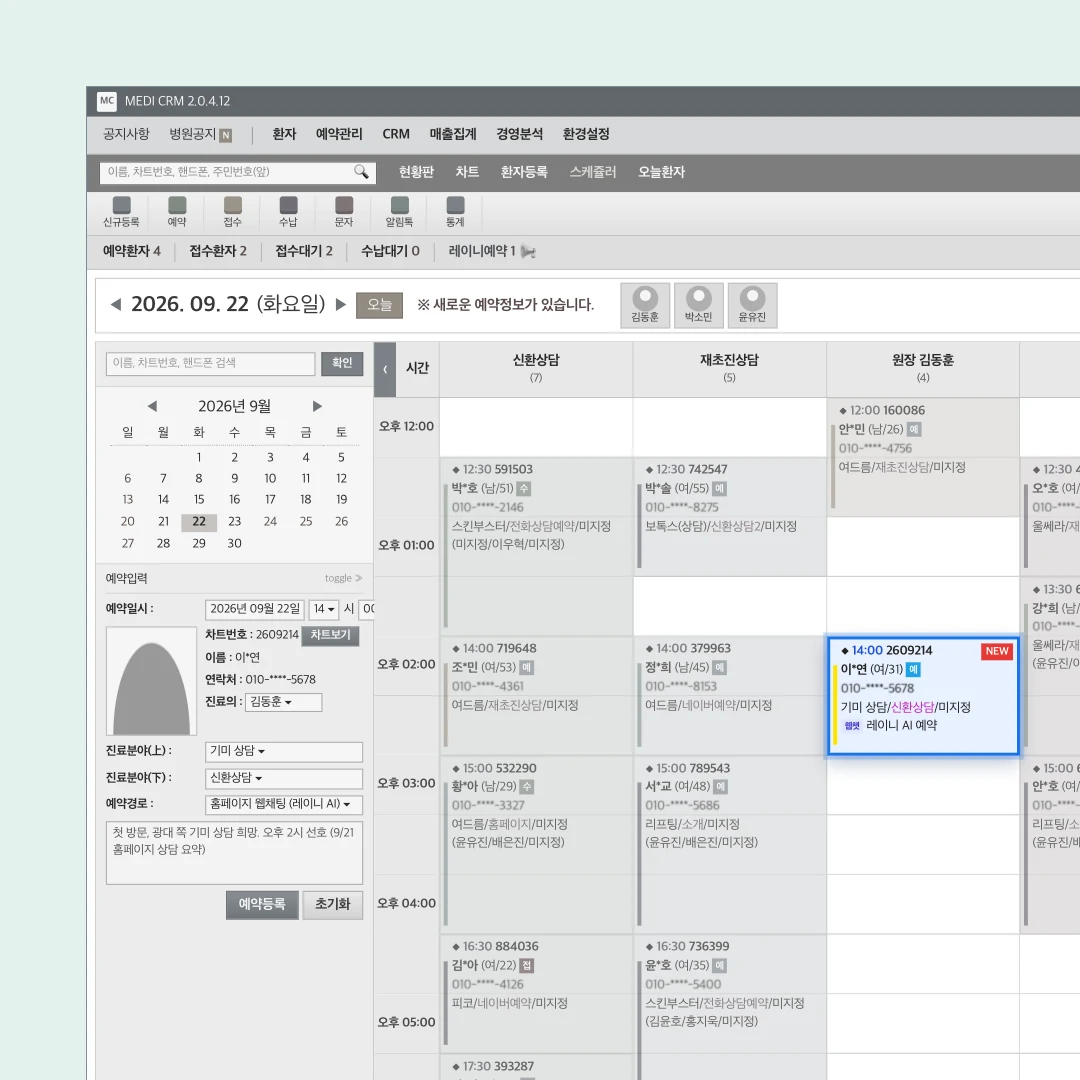Open the 예약 toolbar icon
This screenshot has height=1080, width=1080.
tap(177, 211)
